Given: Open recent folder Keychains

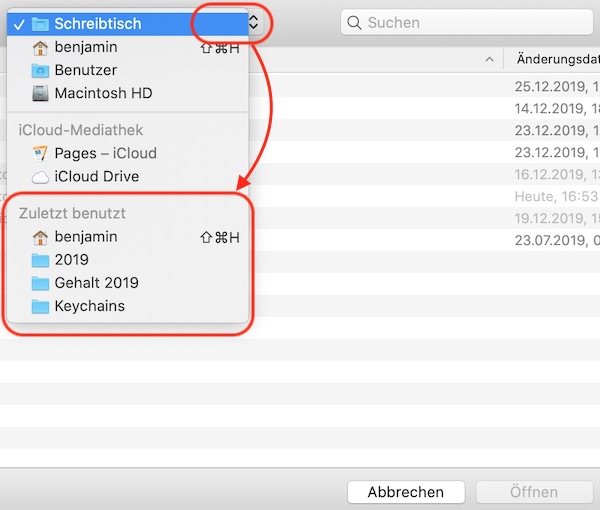Looking at the screenshot, I should pyautogui.click(x=128, y=306).
